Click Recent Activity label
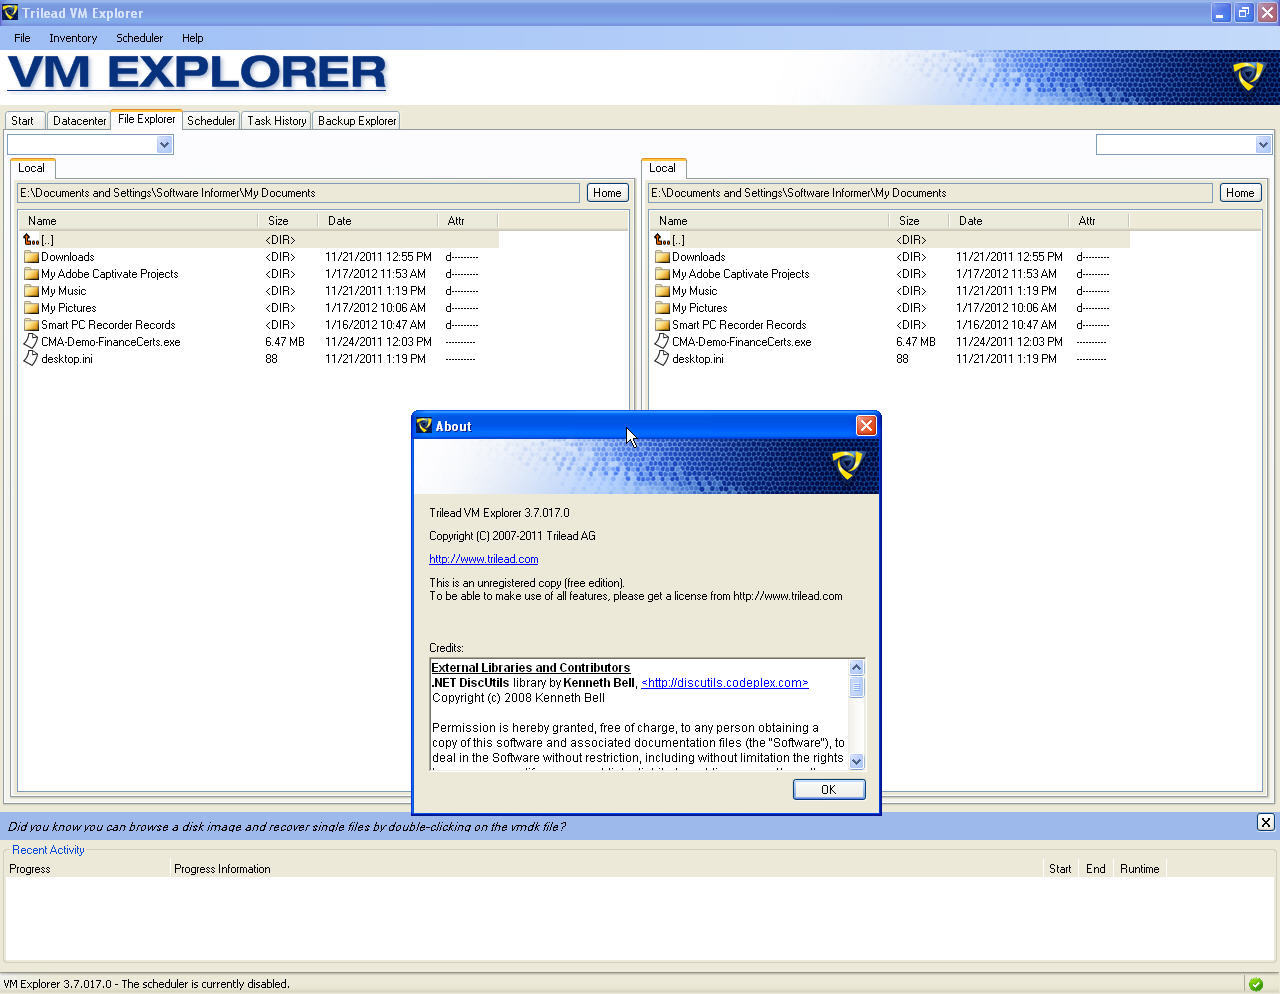This screenshot has width=1280, height=994. 48,850
